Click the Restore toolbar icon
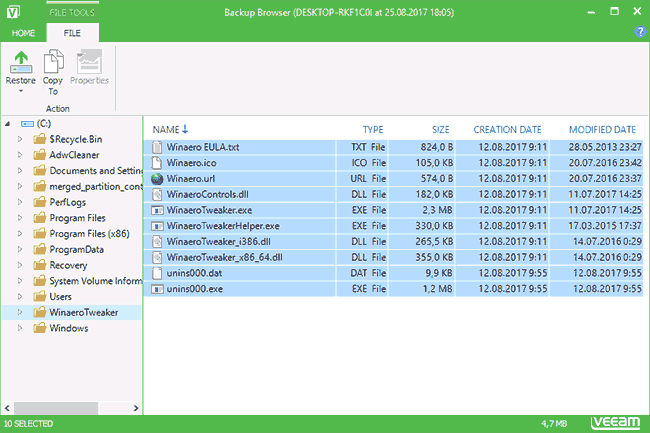The image size is (650, 433). (x=21, y=62)
